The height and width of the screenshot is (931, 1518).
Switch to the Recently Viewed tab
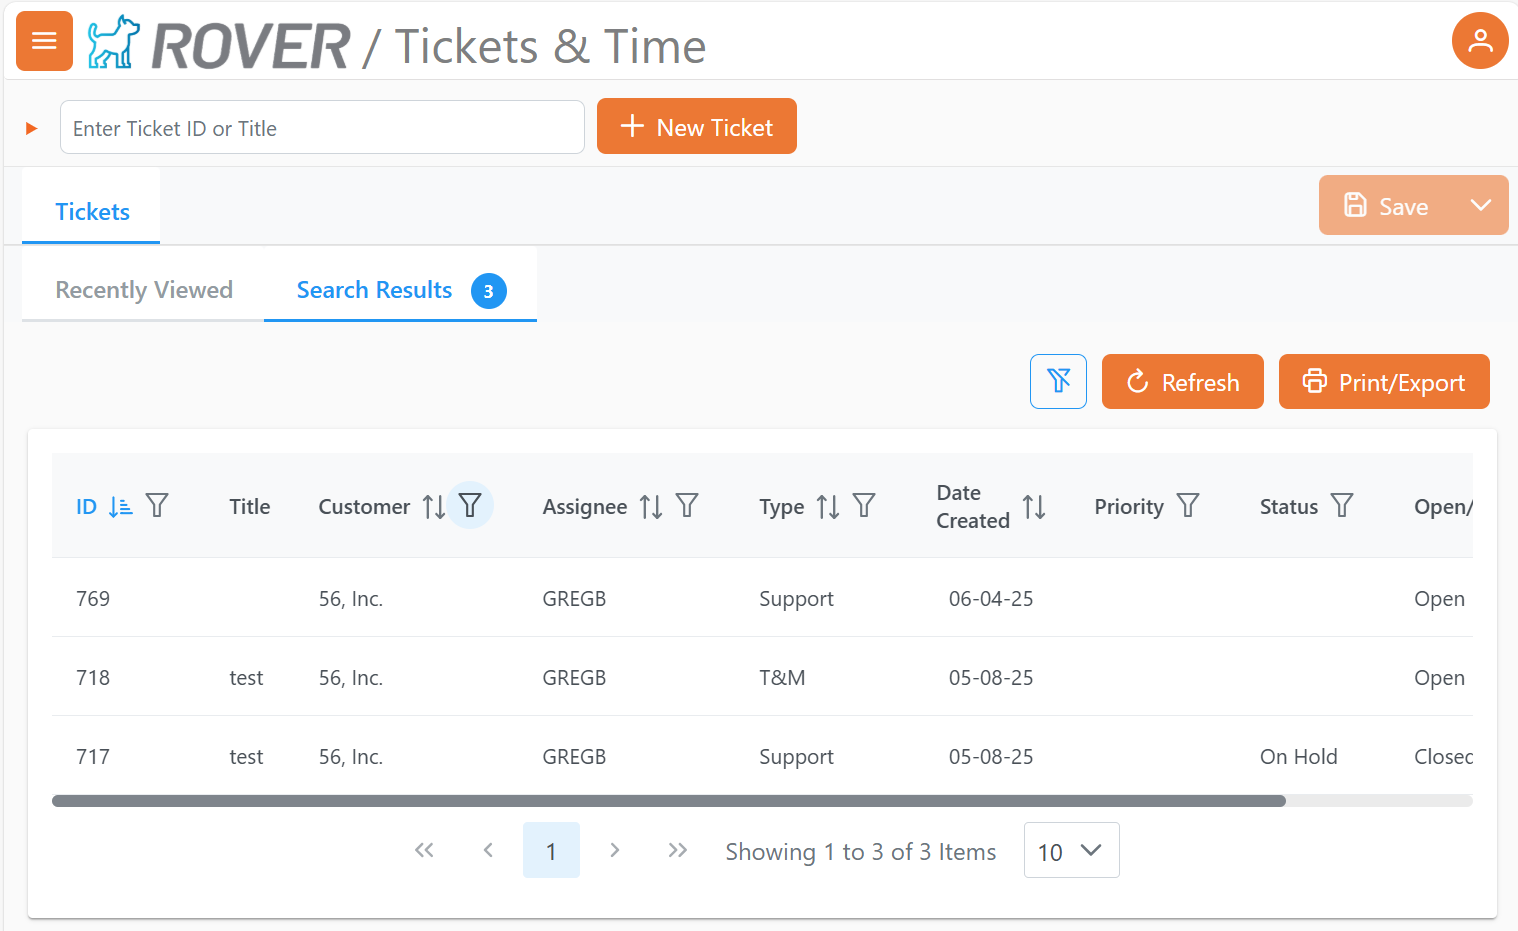point(143,290)
